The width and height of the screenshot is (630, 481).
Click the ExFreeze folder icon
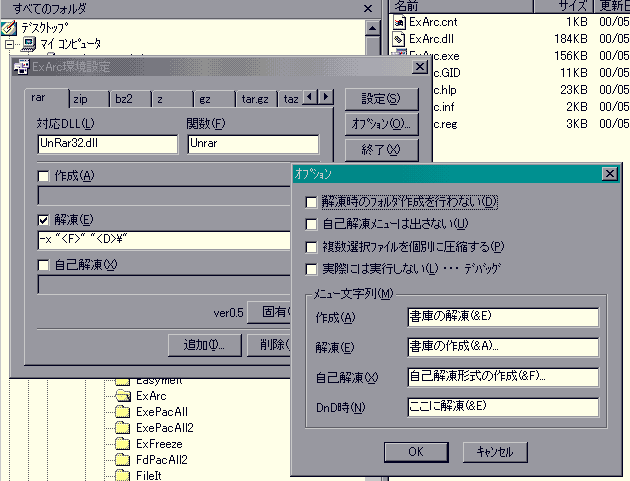tap(123, 443)
